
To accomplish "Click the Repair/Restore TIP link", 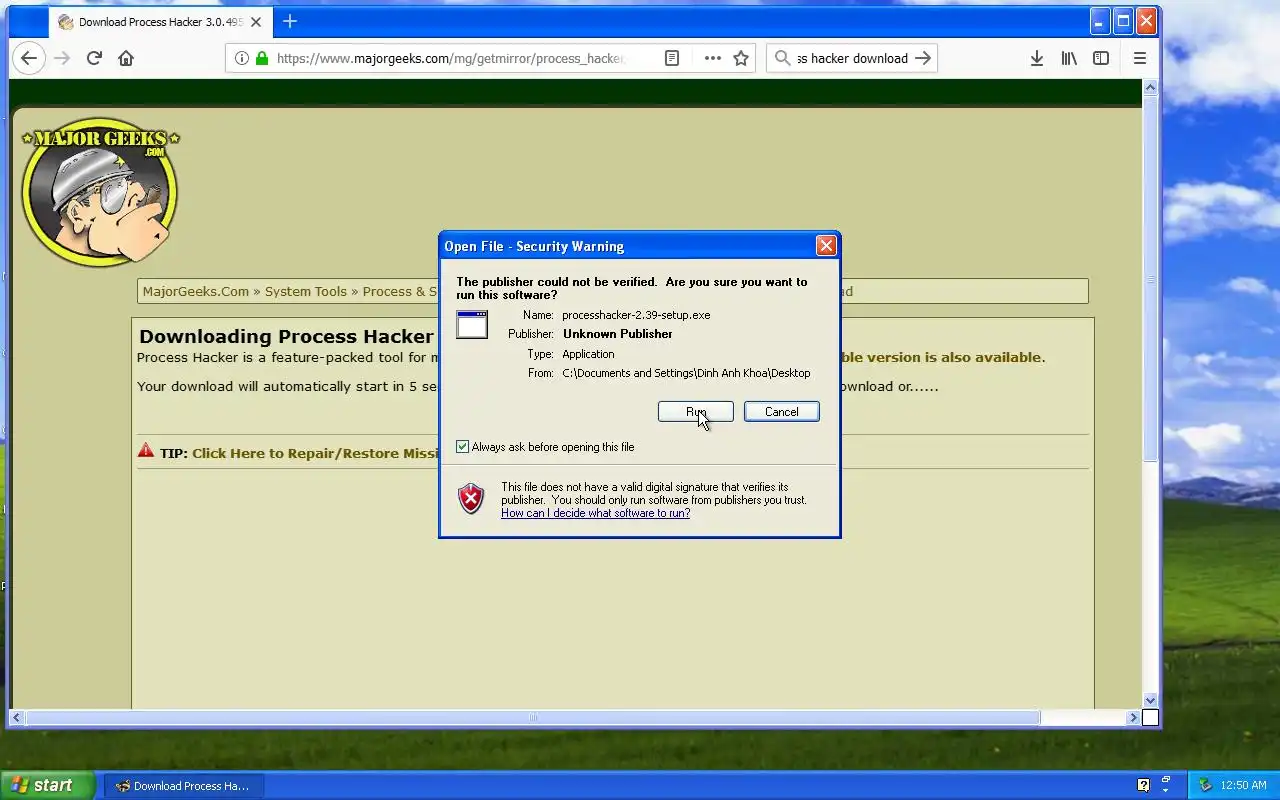I will pyautogui.click(x=316, y=453).
